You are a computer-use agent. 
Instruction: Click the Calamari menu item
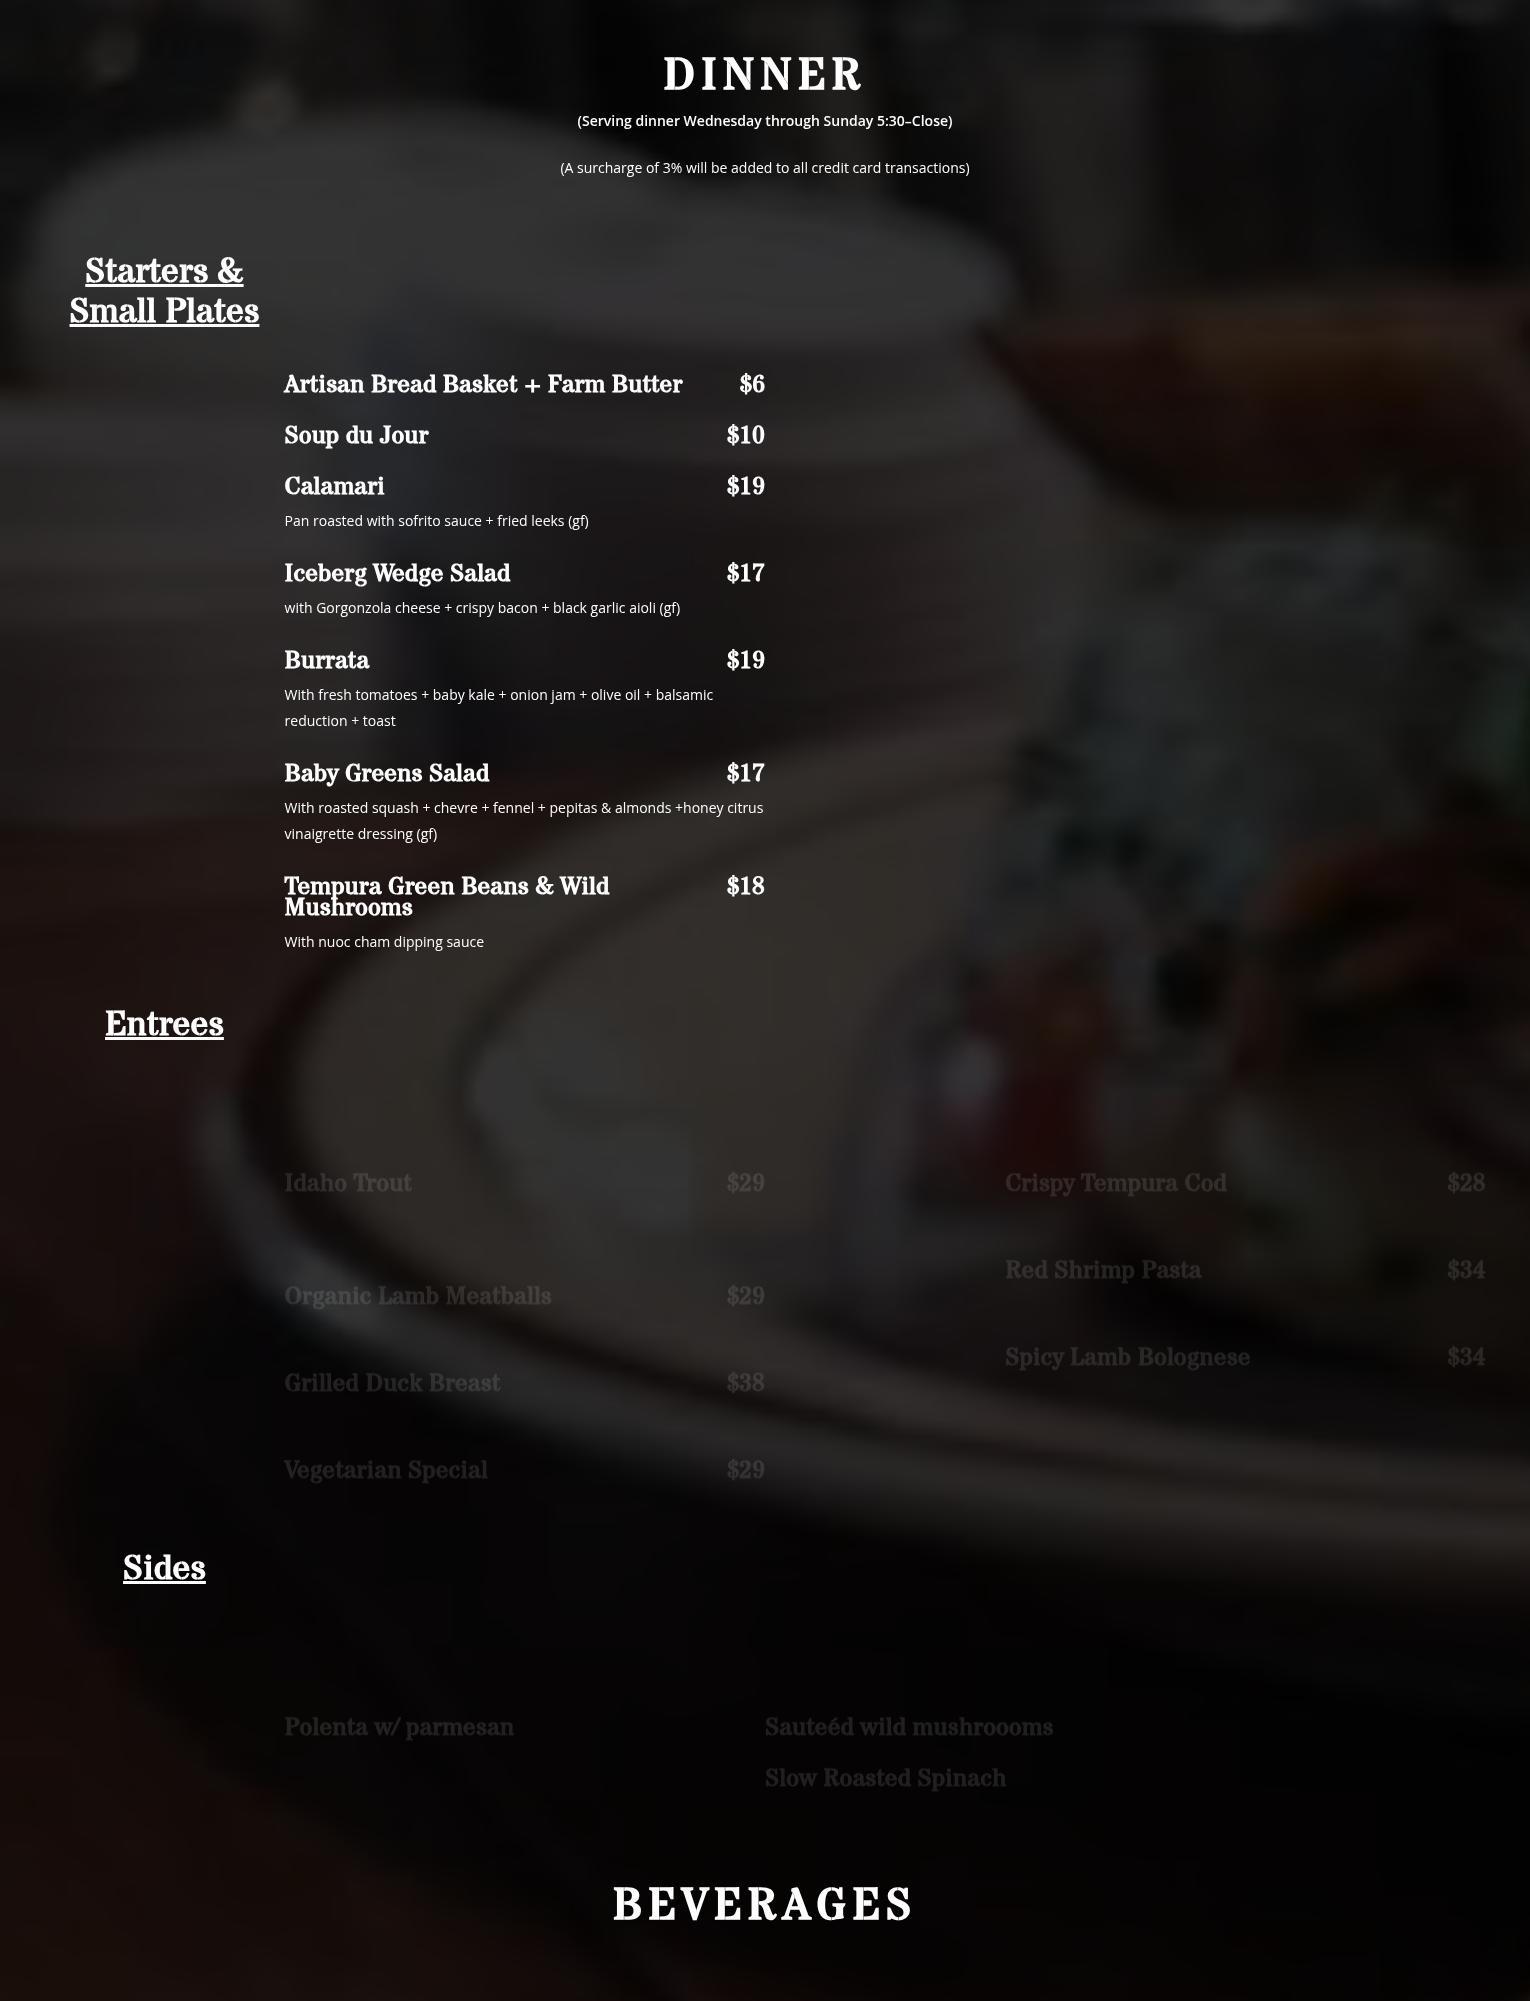tap(334, 486)
